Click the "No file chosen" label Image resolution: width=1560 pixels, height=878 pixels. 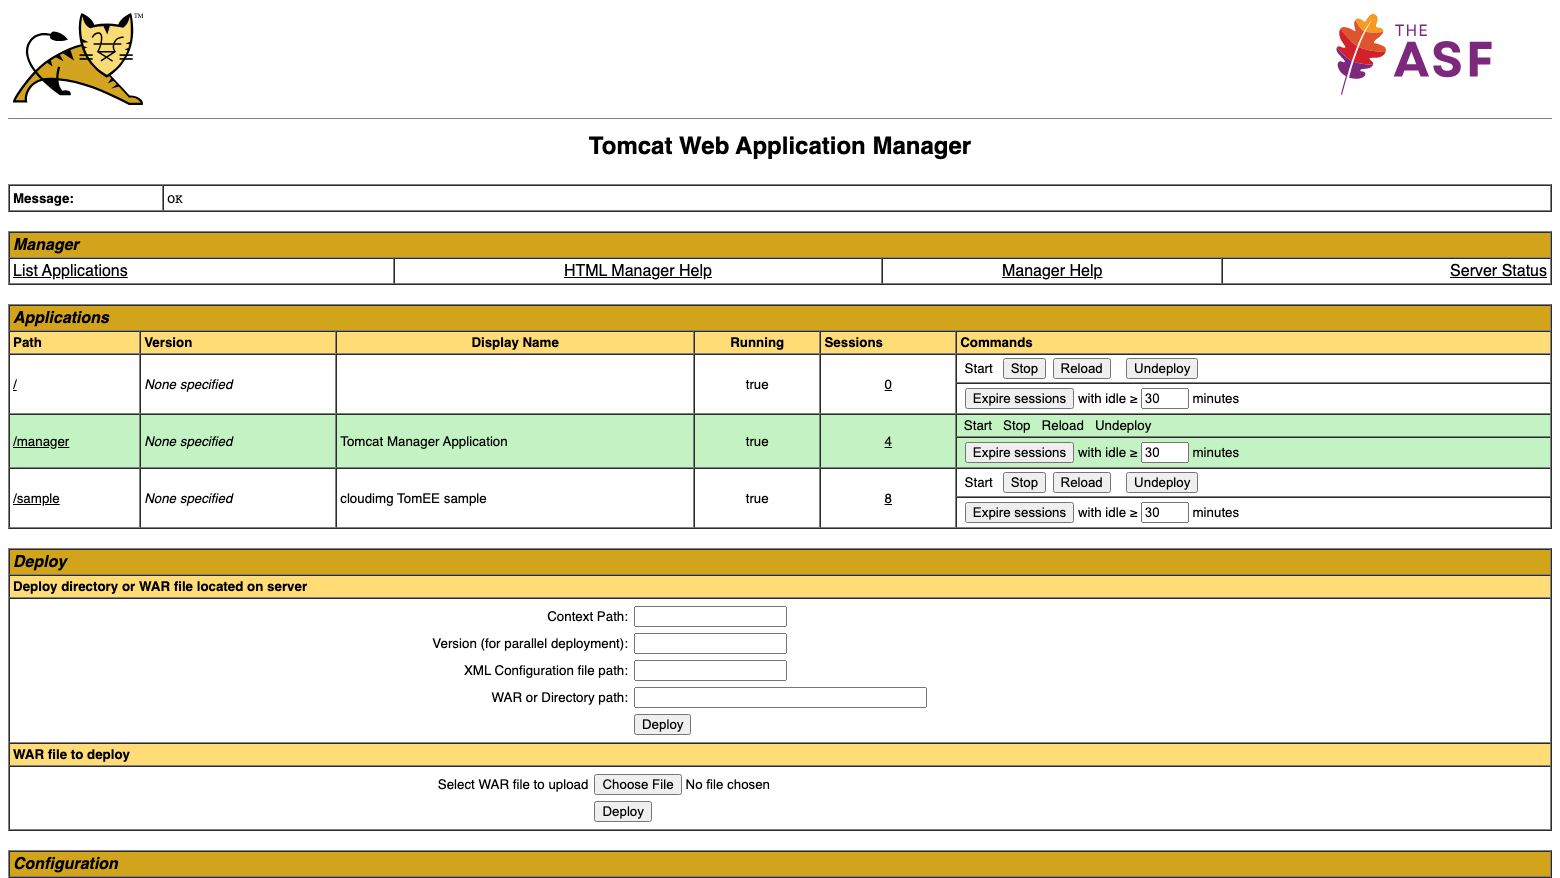728,785
